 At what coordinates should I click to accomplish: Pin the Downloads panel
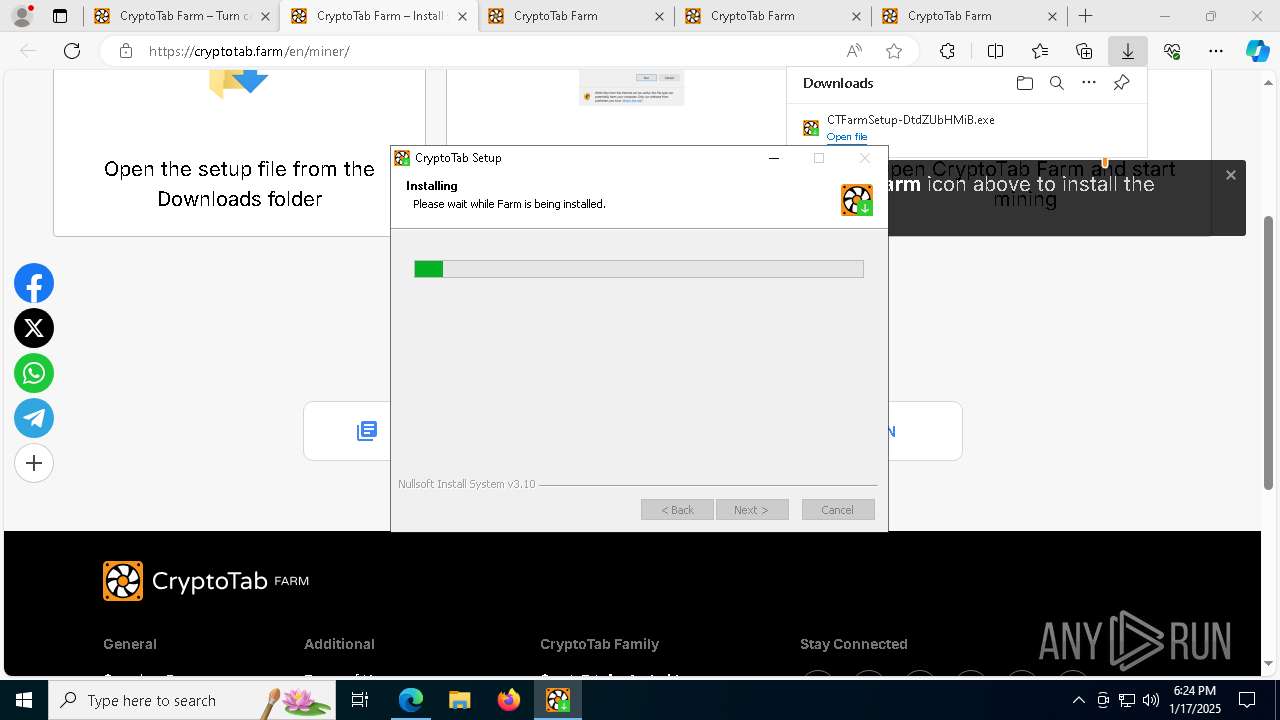[x=1121, y=83]
